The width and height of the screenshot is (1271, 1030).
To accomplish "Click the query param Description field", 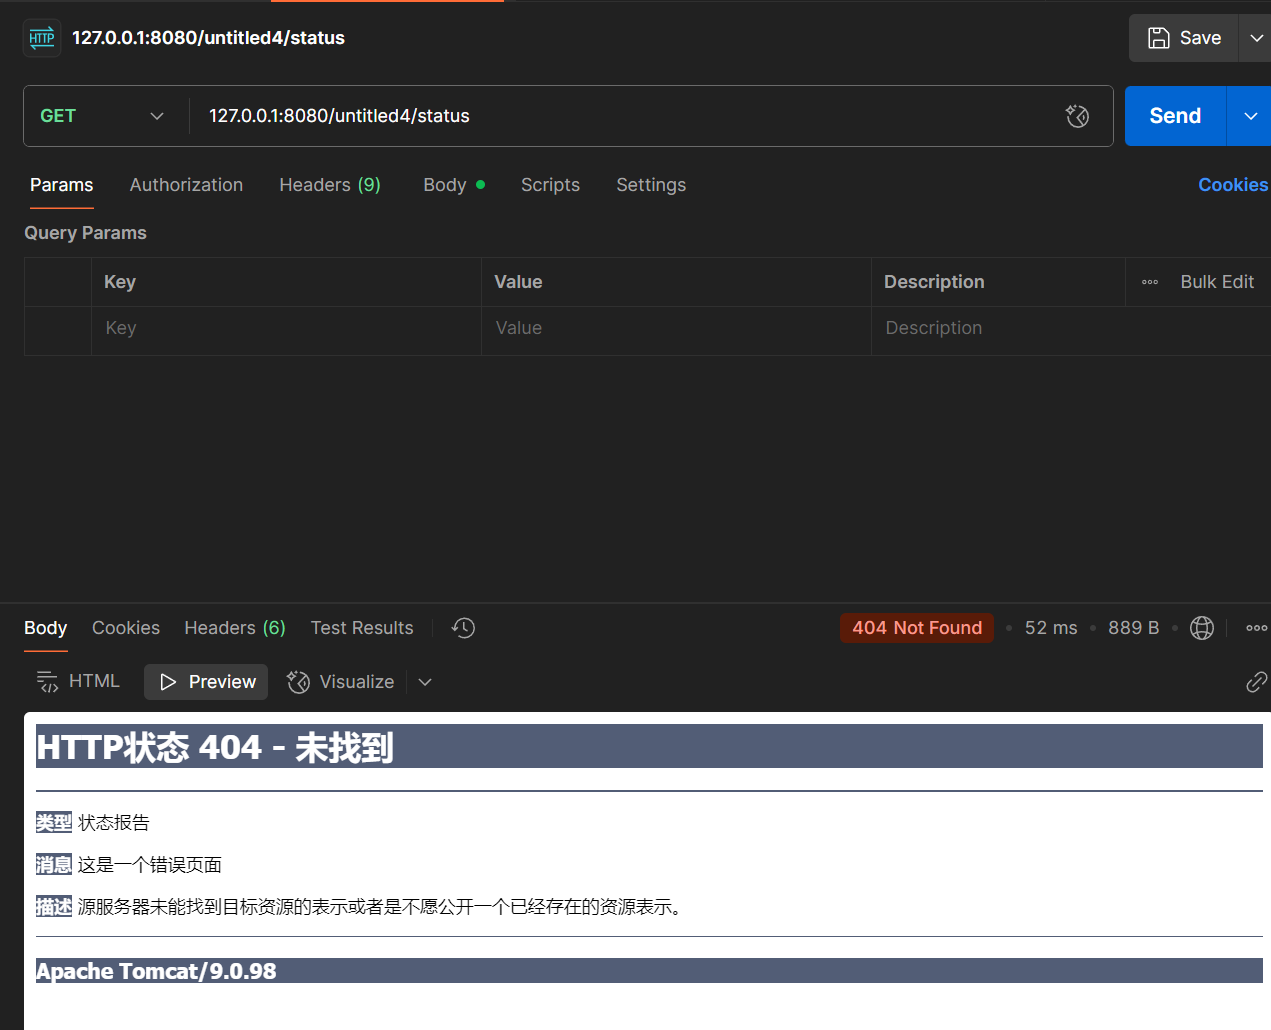I will coord(1071,328).
